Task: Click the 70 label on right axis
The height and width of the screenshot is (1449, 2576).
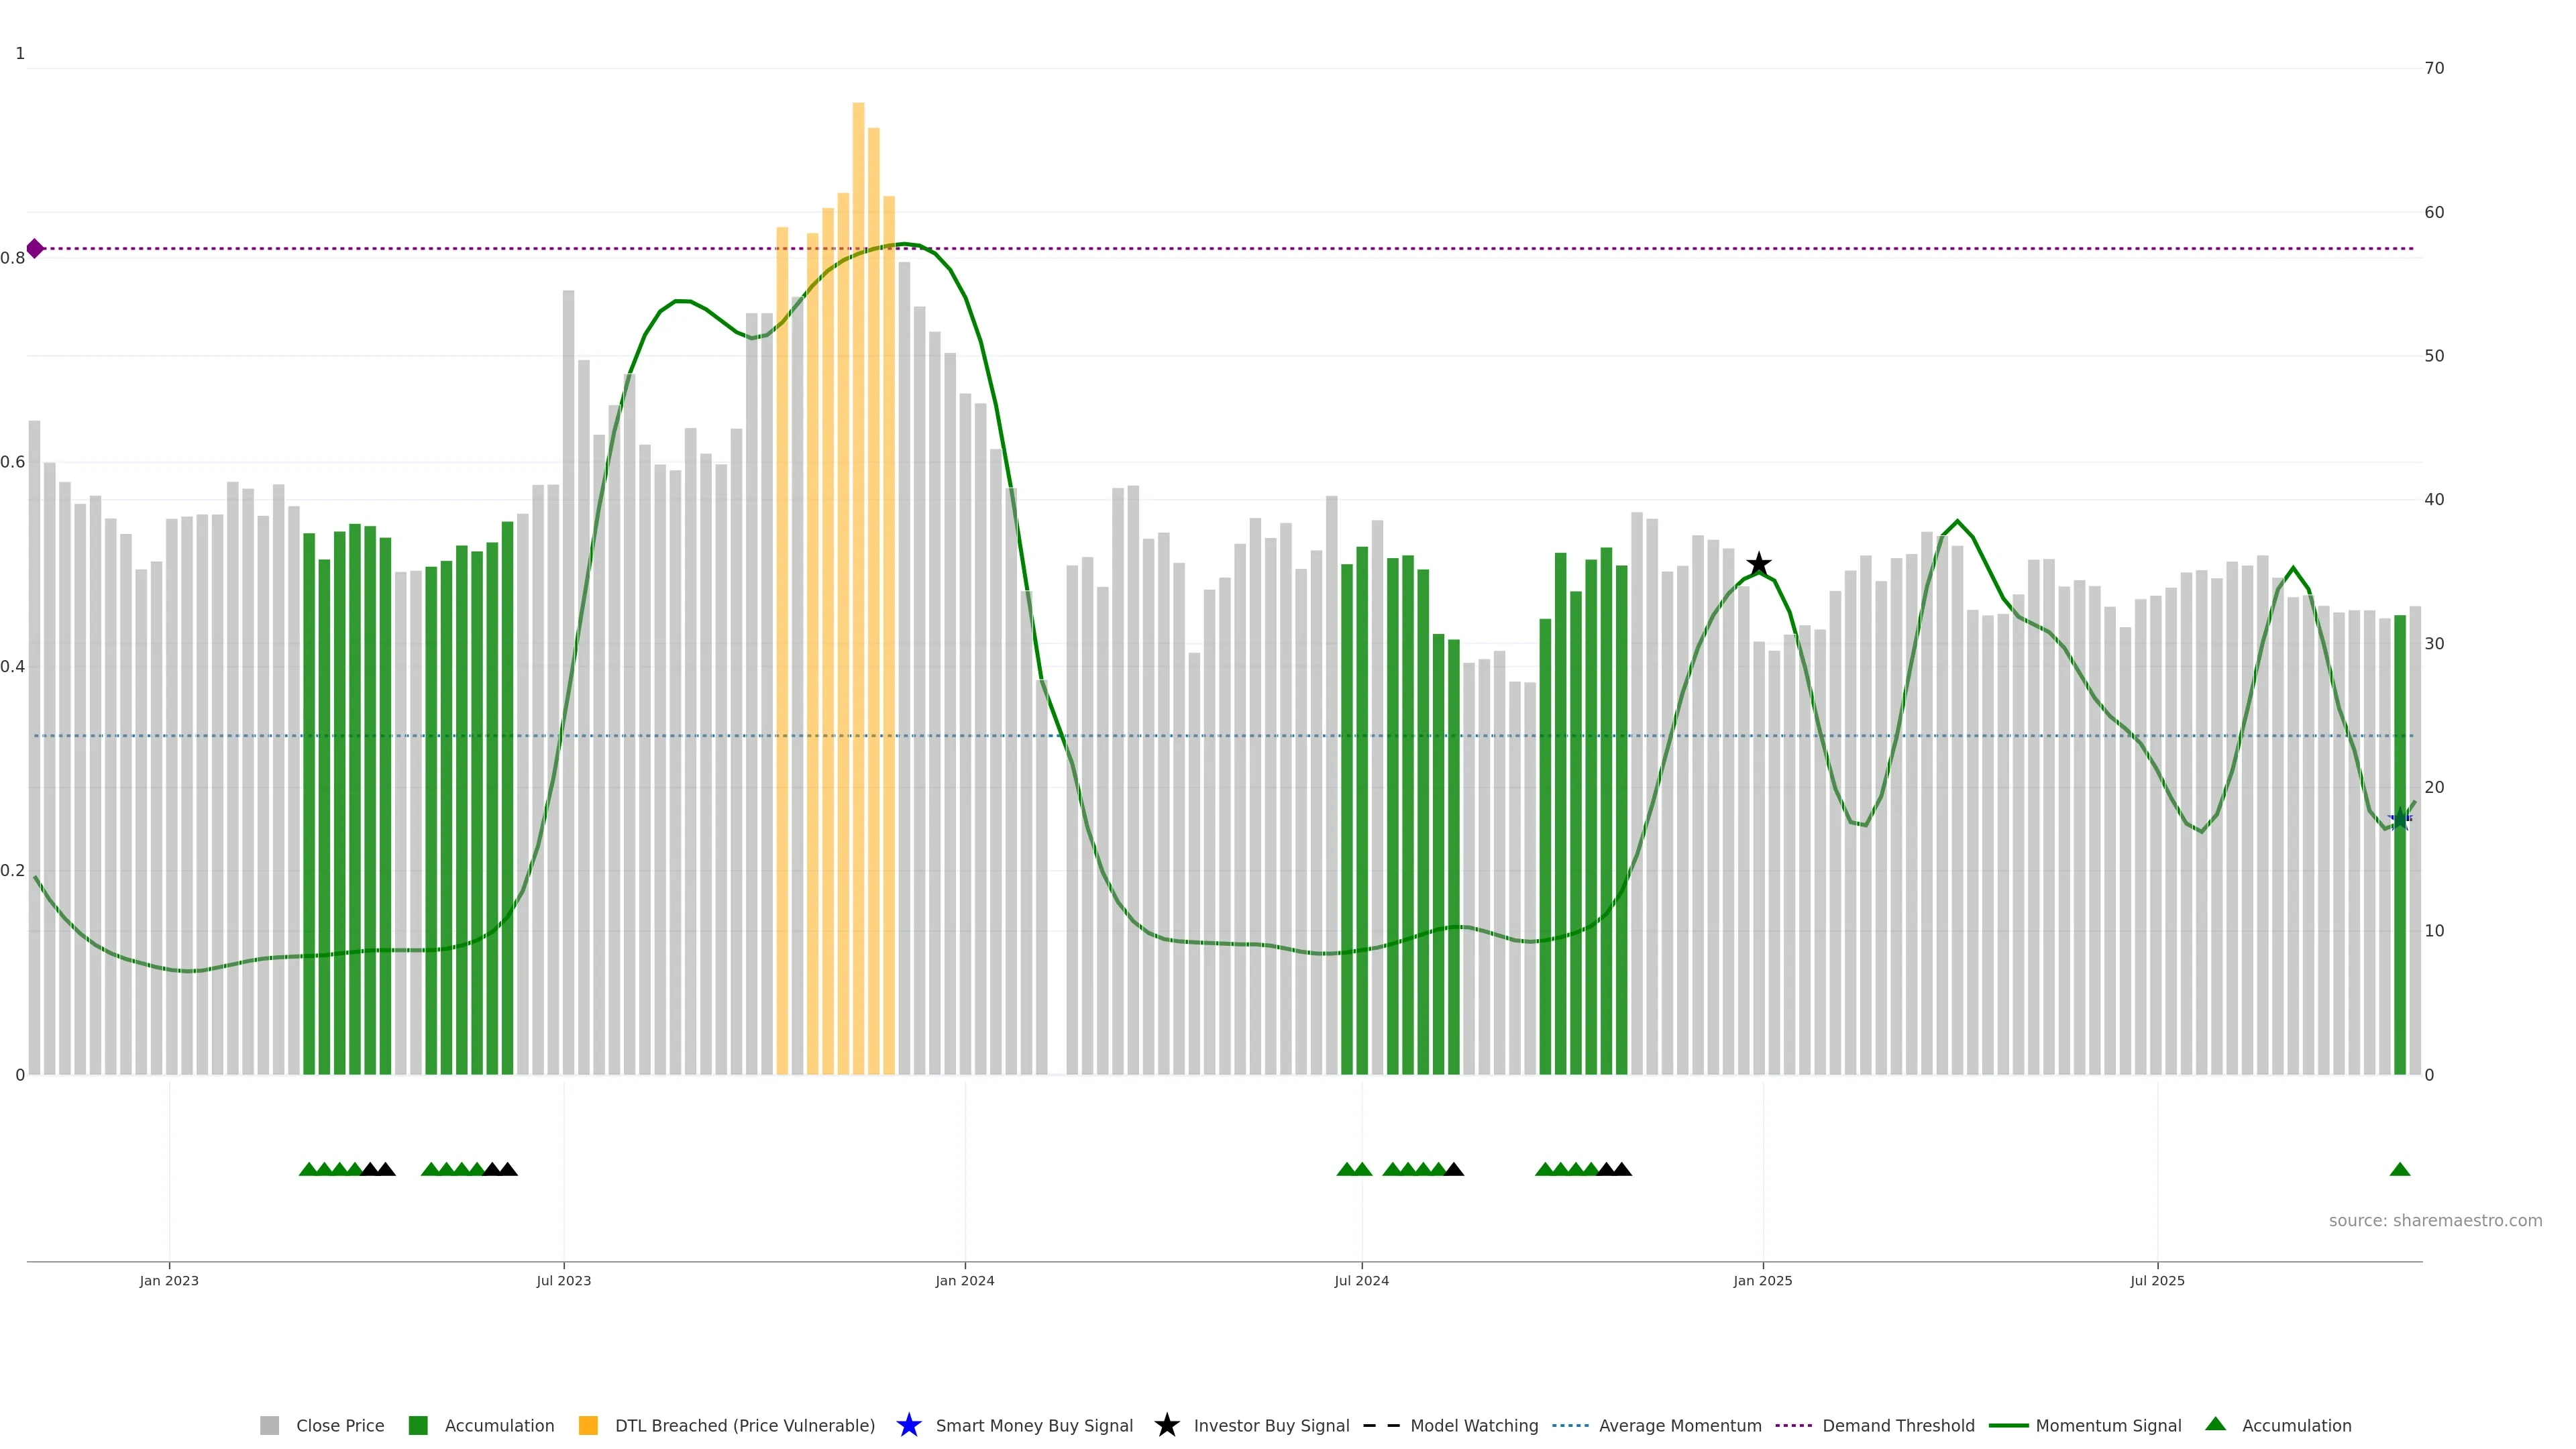Action: 2434,68
